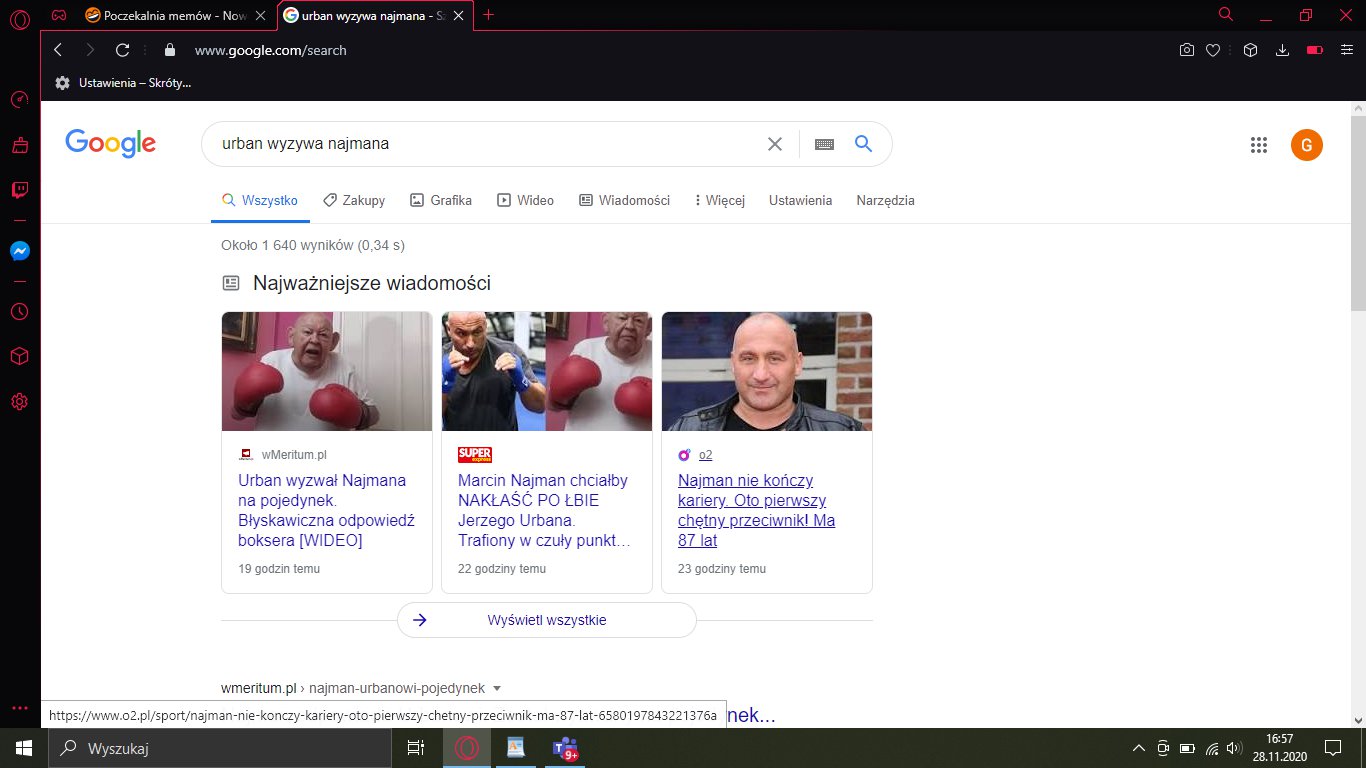Open extensions cube in address bar
The height and width of the screenshot is (768, 1366).
(x=1250, y=50)
